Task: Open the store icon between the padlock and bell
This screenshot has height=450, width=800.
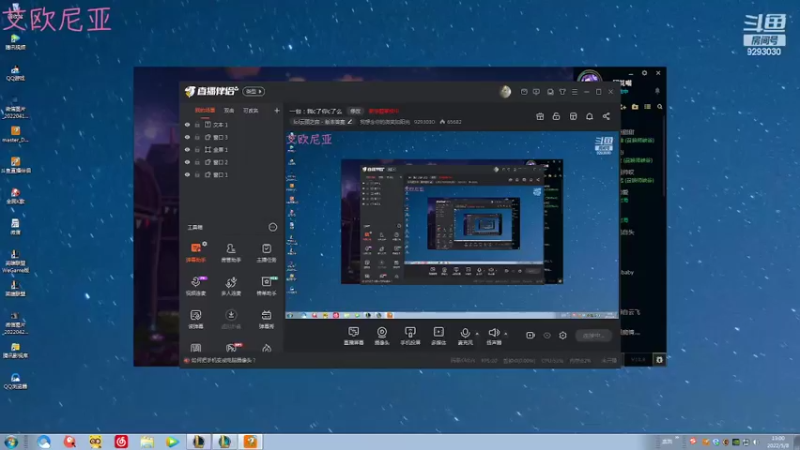Action: (573, 116)
